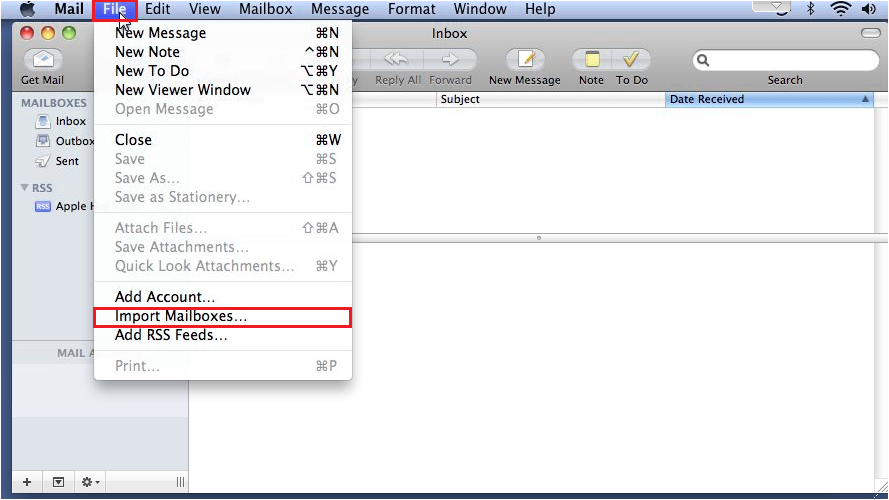The width and height of the screenshot is (889, 500).
Task: Click the Get Mail envelope icon
Action: [43, 60]
